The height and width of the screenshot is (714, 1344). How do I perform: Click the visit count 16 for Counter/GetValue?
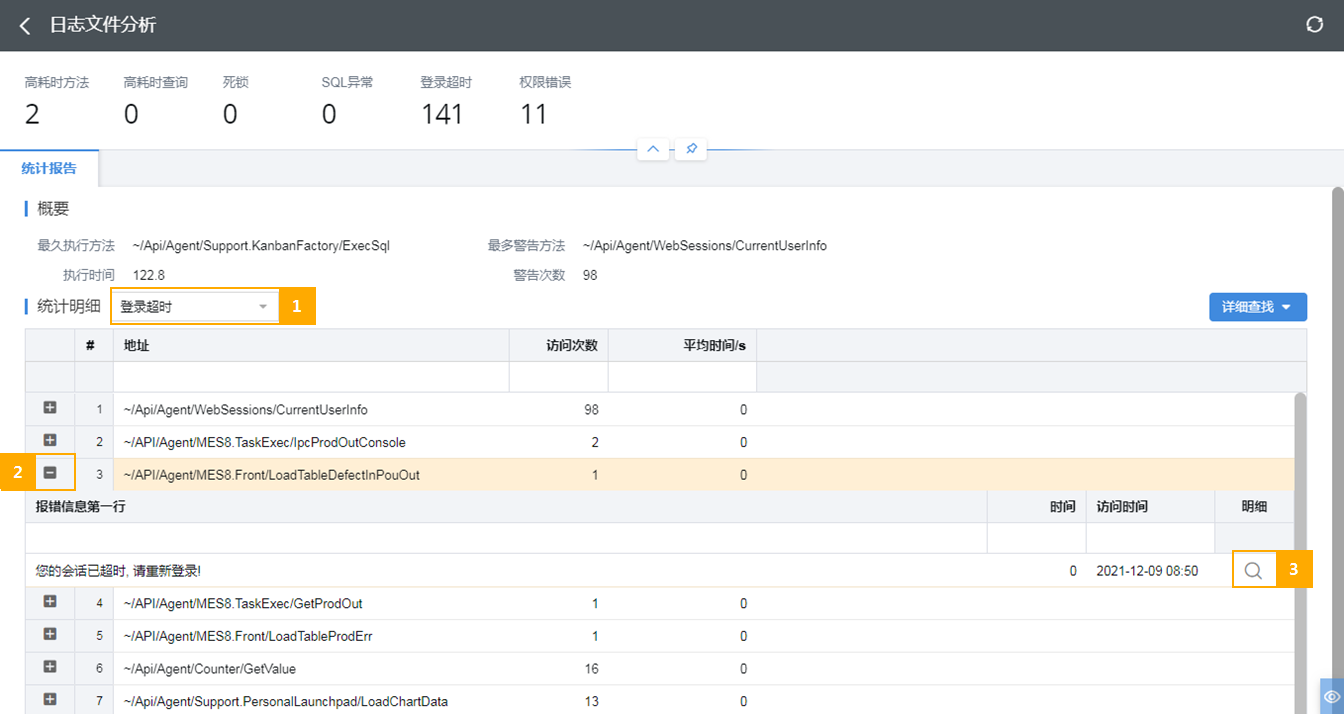click(591, 669)
